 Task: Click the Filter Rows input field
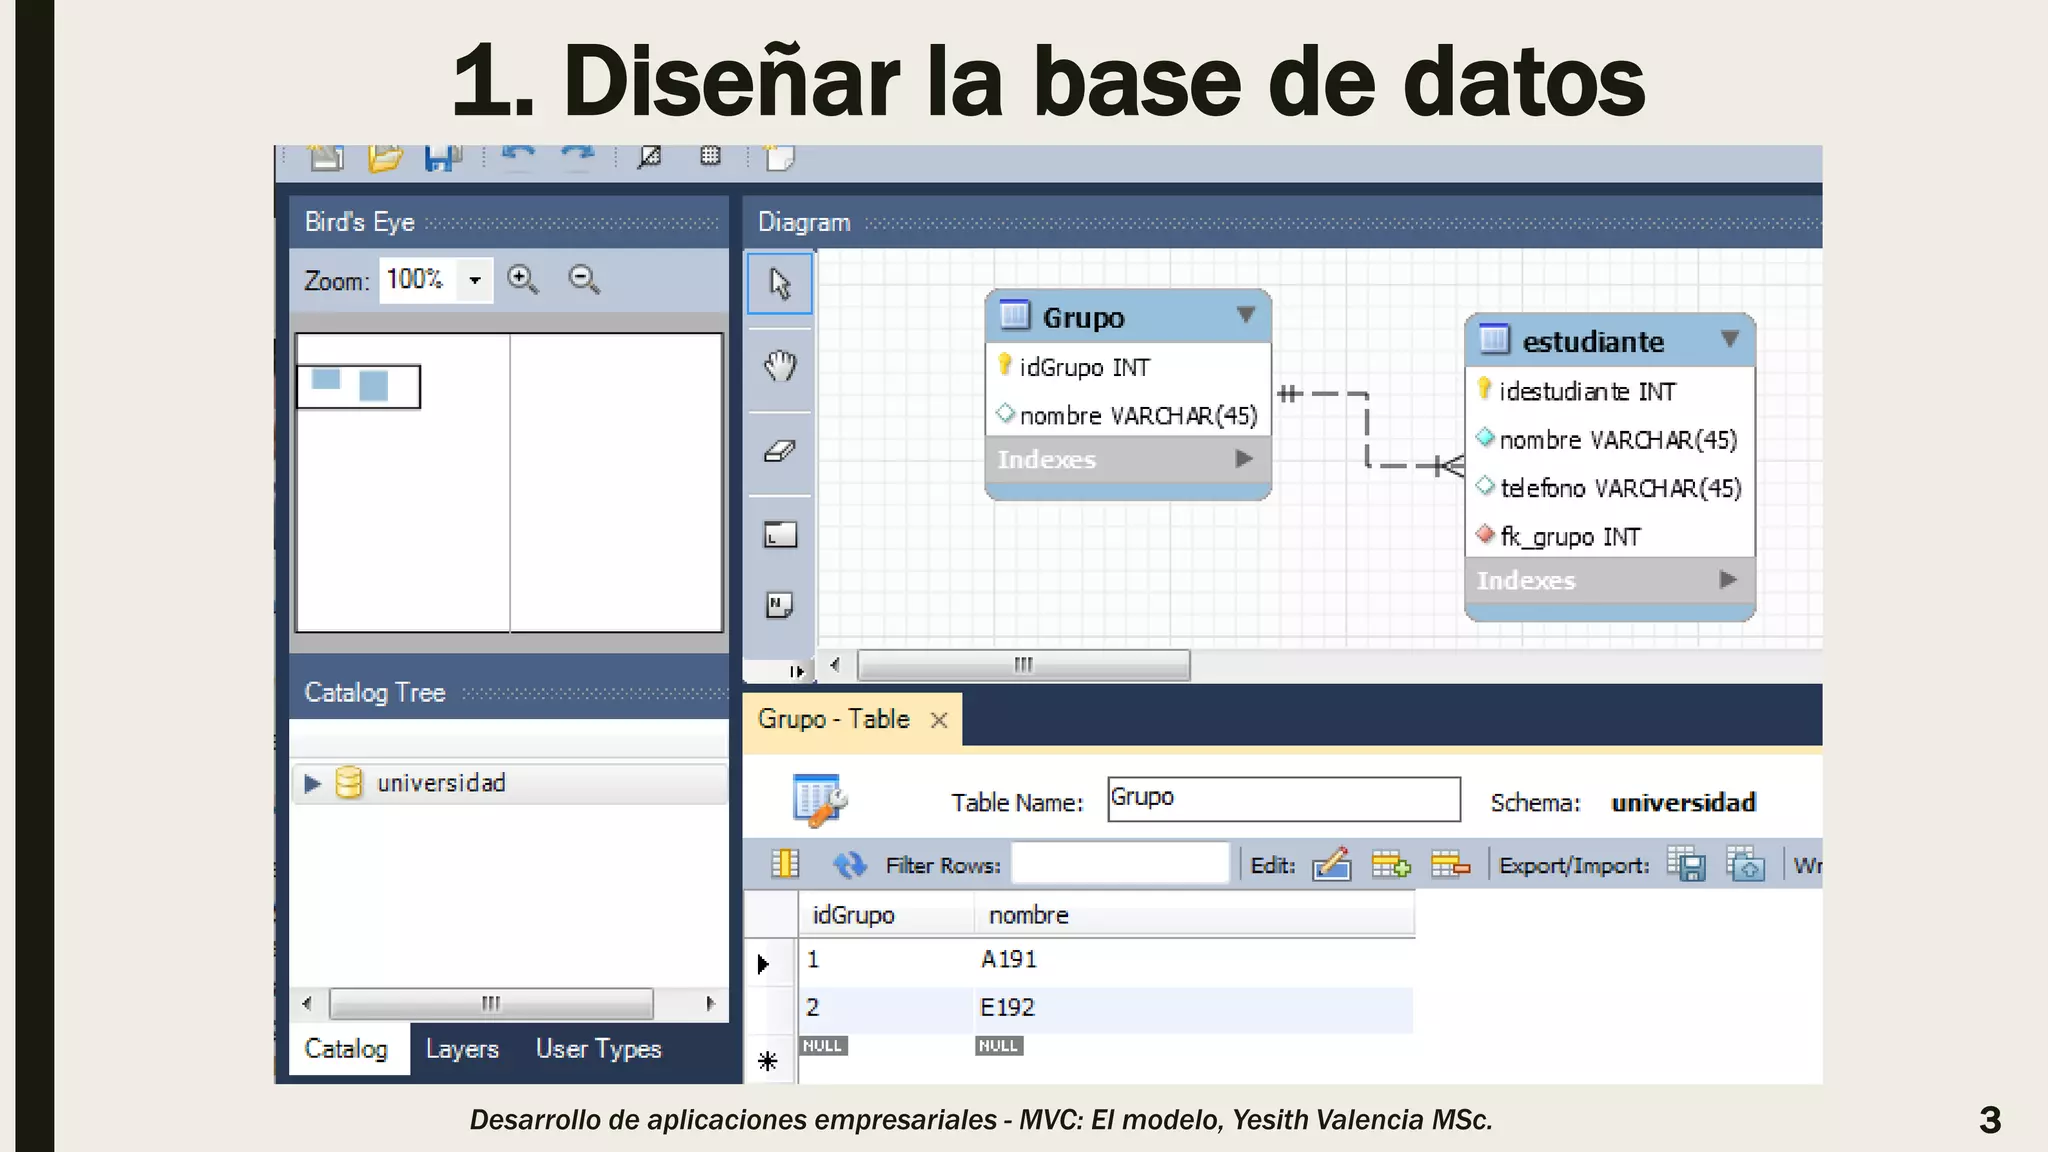pyautogui.click(x=1120, y=864)
